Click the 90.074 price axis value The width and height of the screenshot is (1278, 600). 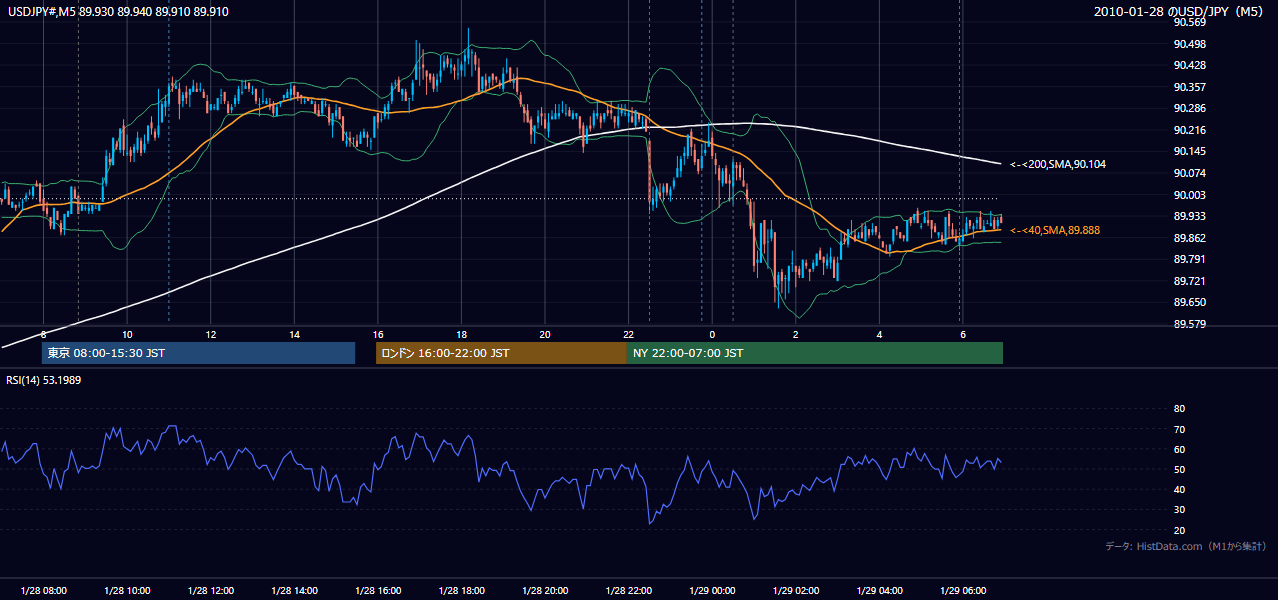(1190, 173)
